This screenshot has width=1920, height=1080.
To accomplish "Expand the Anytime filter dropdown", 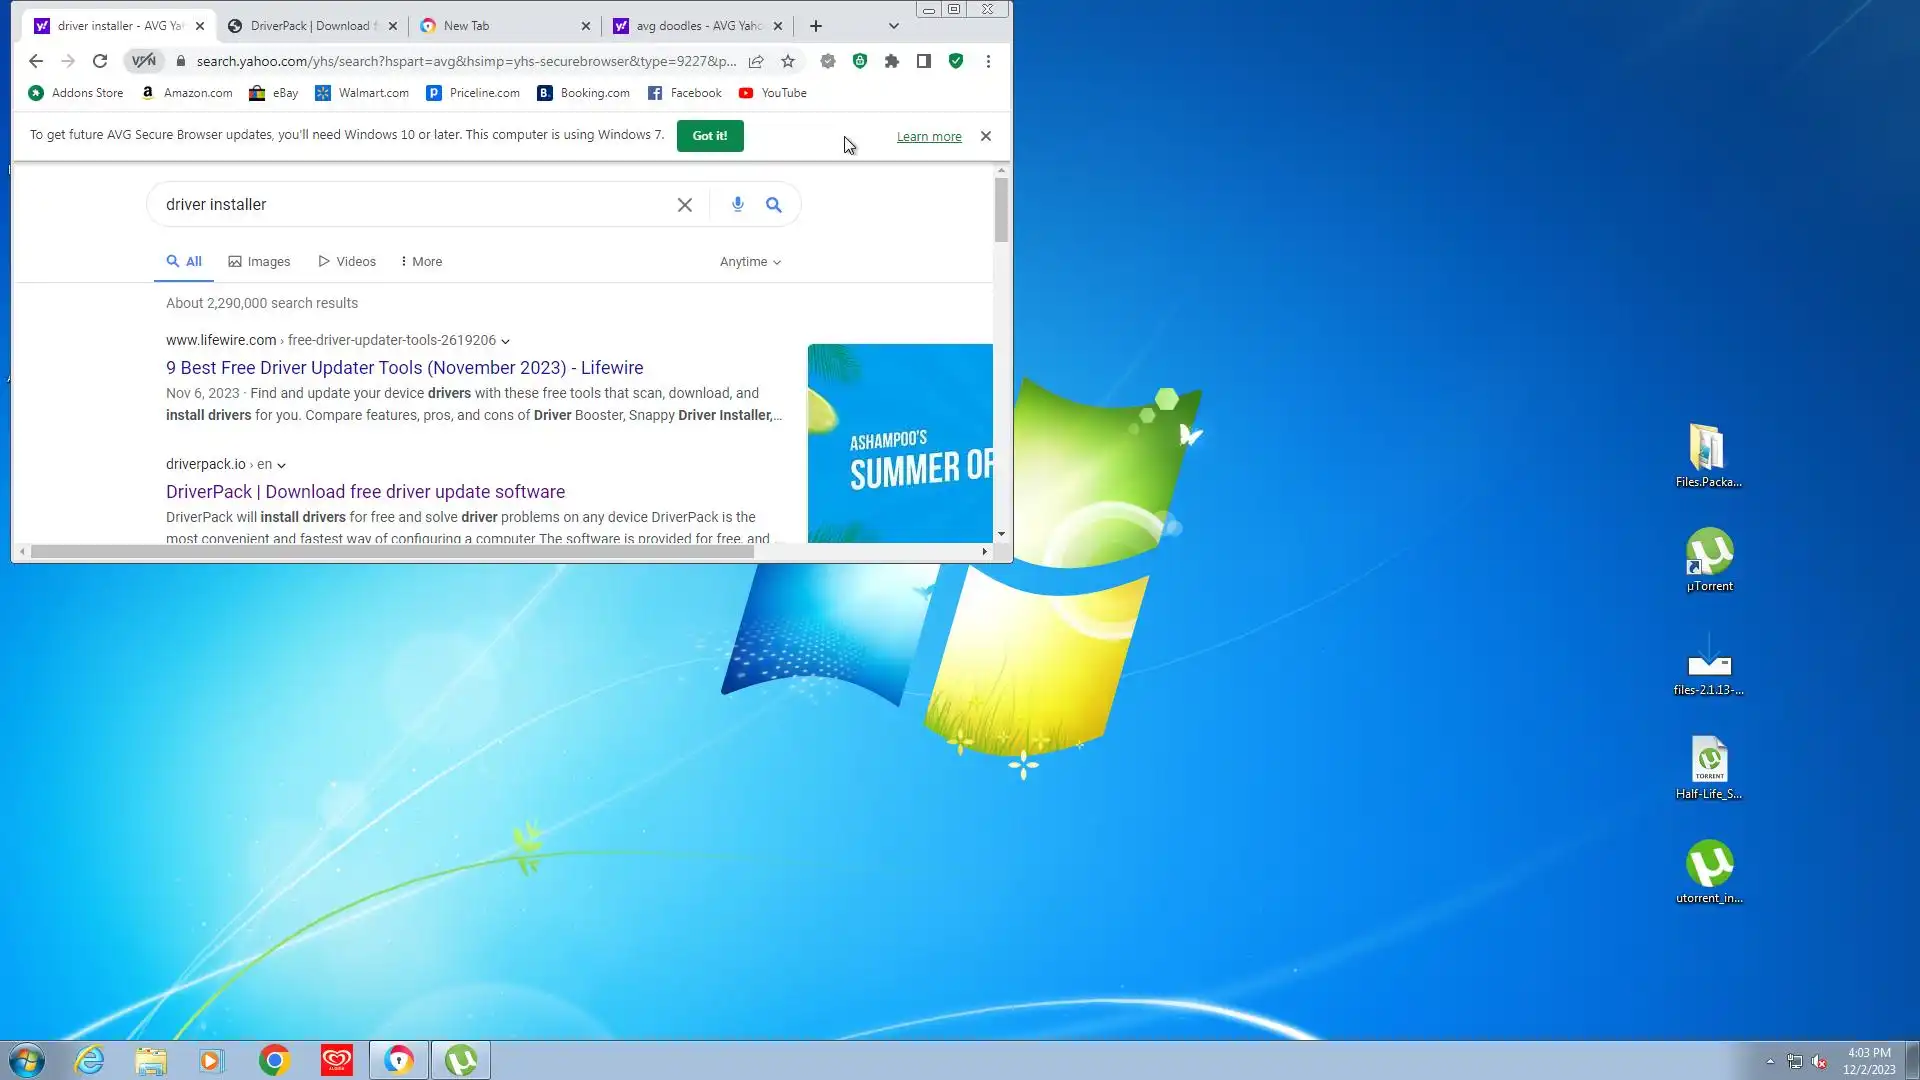I will [750, 262].
